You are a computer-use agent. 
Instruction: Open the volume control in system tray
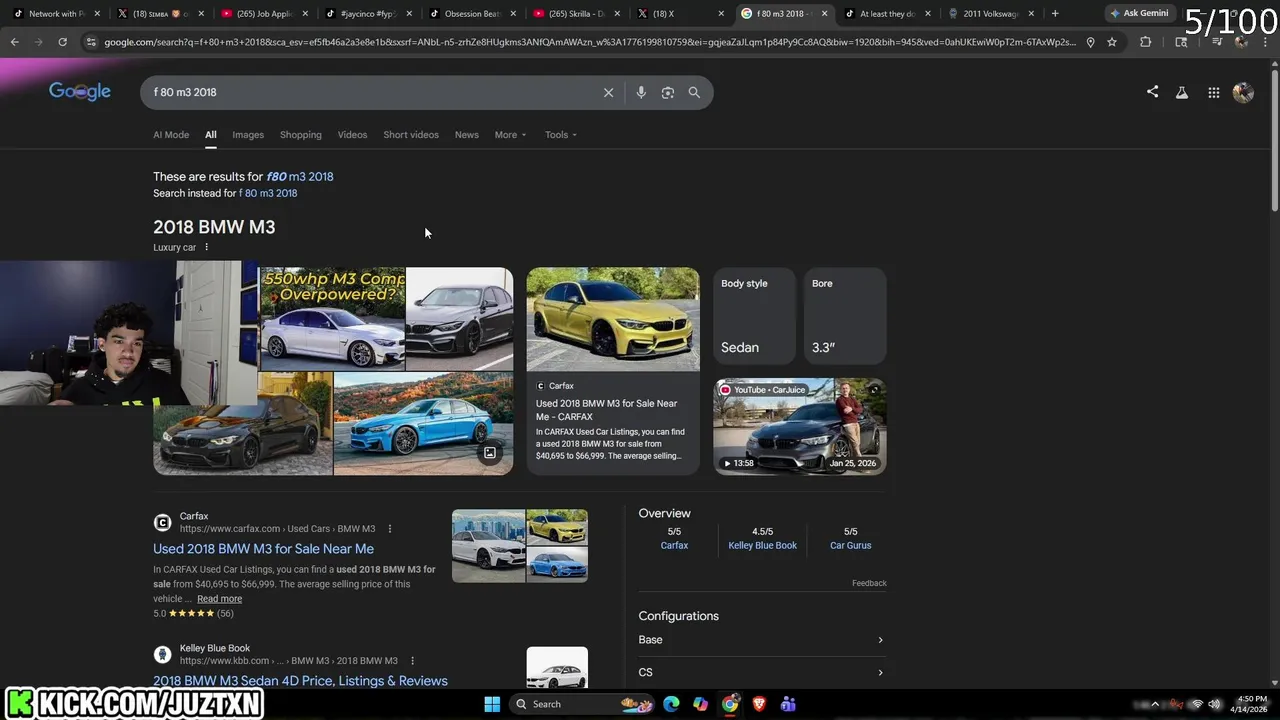1215,704
